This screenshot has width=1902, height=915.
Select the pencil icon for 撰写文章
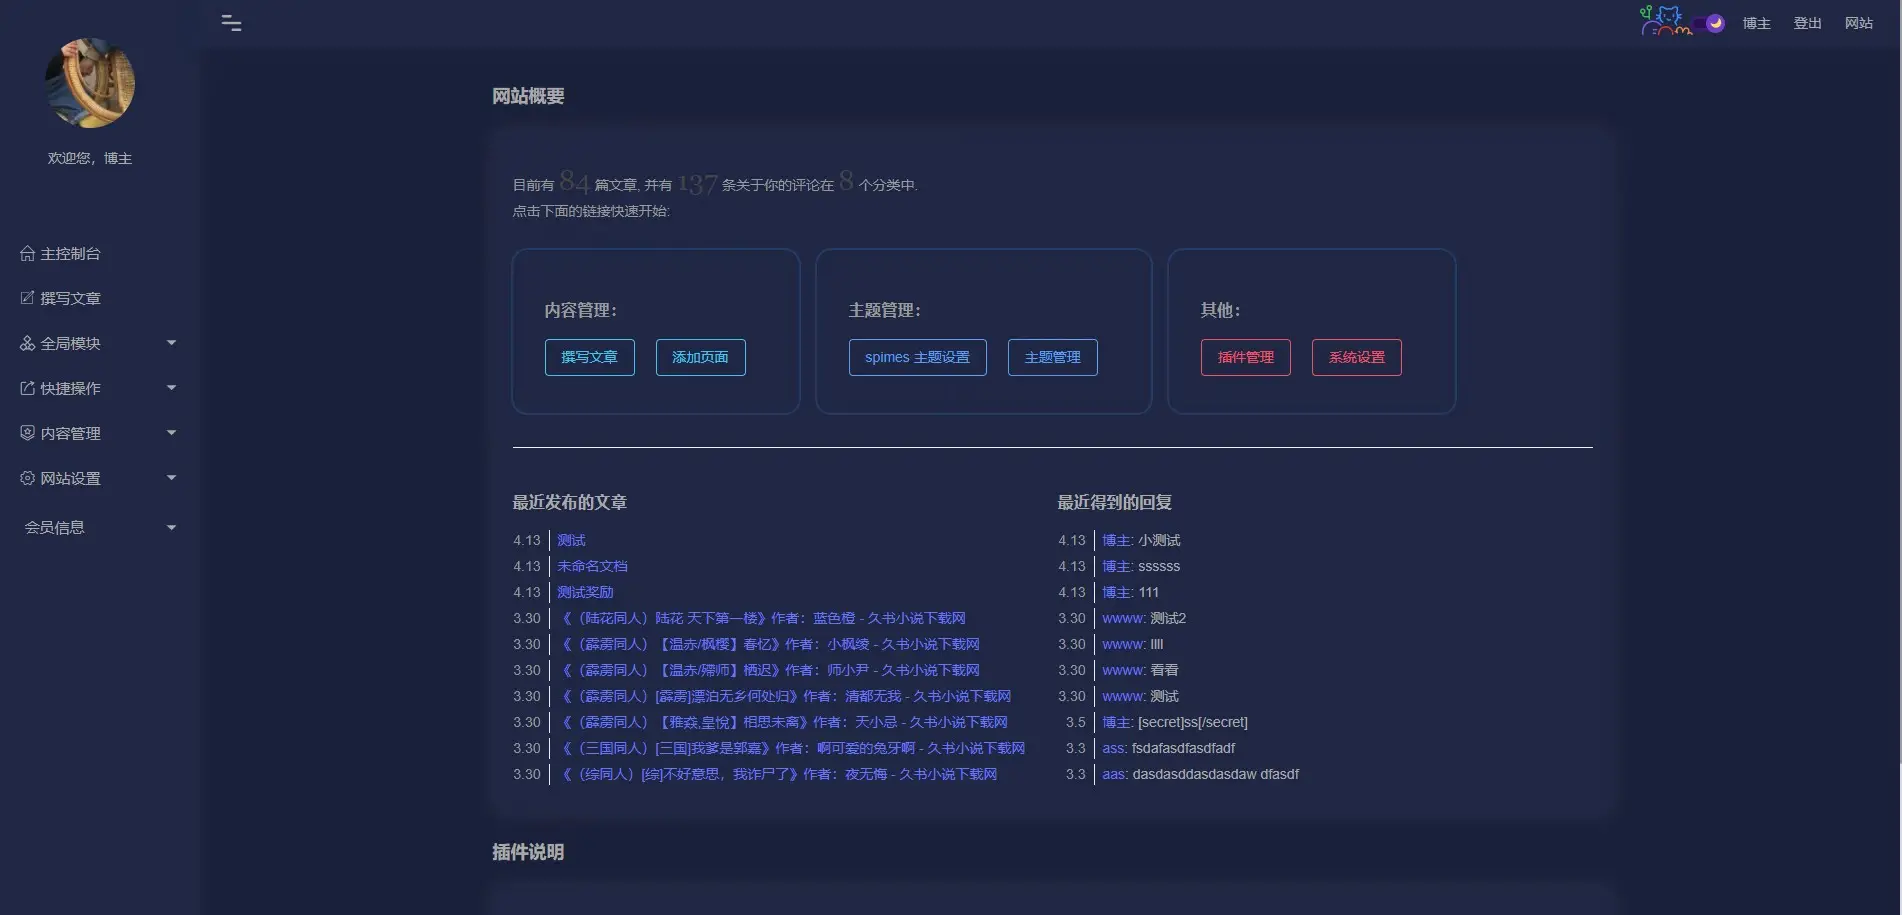pos(27,298)
